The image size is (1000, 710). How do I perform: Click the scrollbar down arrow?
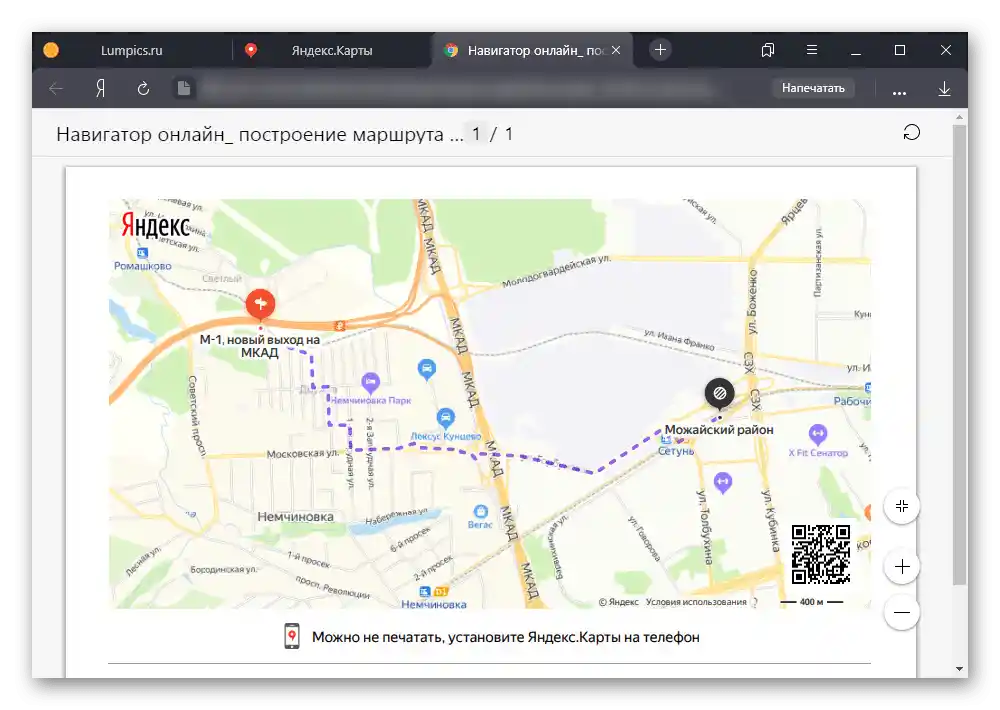click(959, 669)
